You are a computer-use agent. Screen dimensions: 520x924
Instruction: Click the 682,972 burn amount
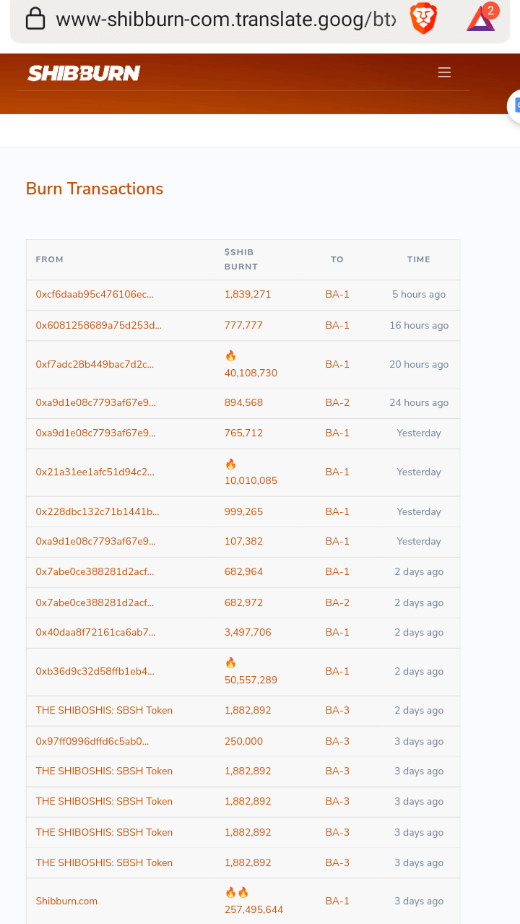pos(243,603)
